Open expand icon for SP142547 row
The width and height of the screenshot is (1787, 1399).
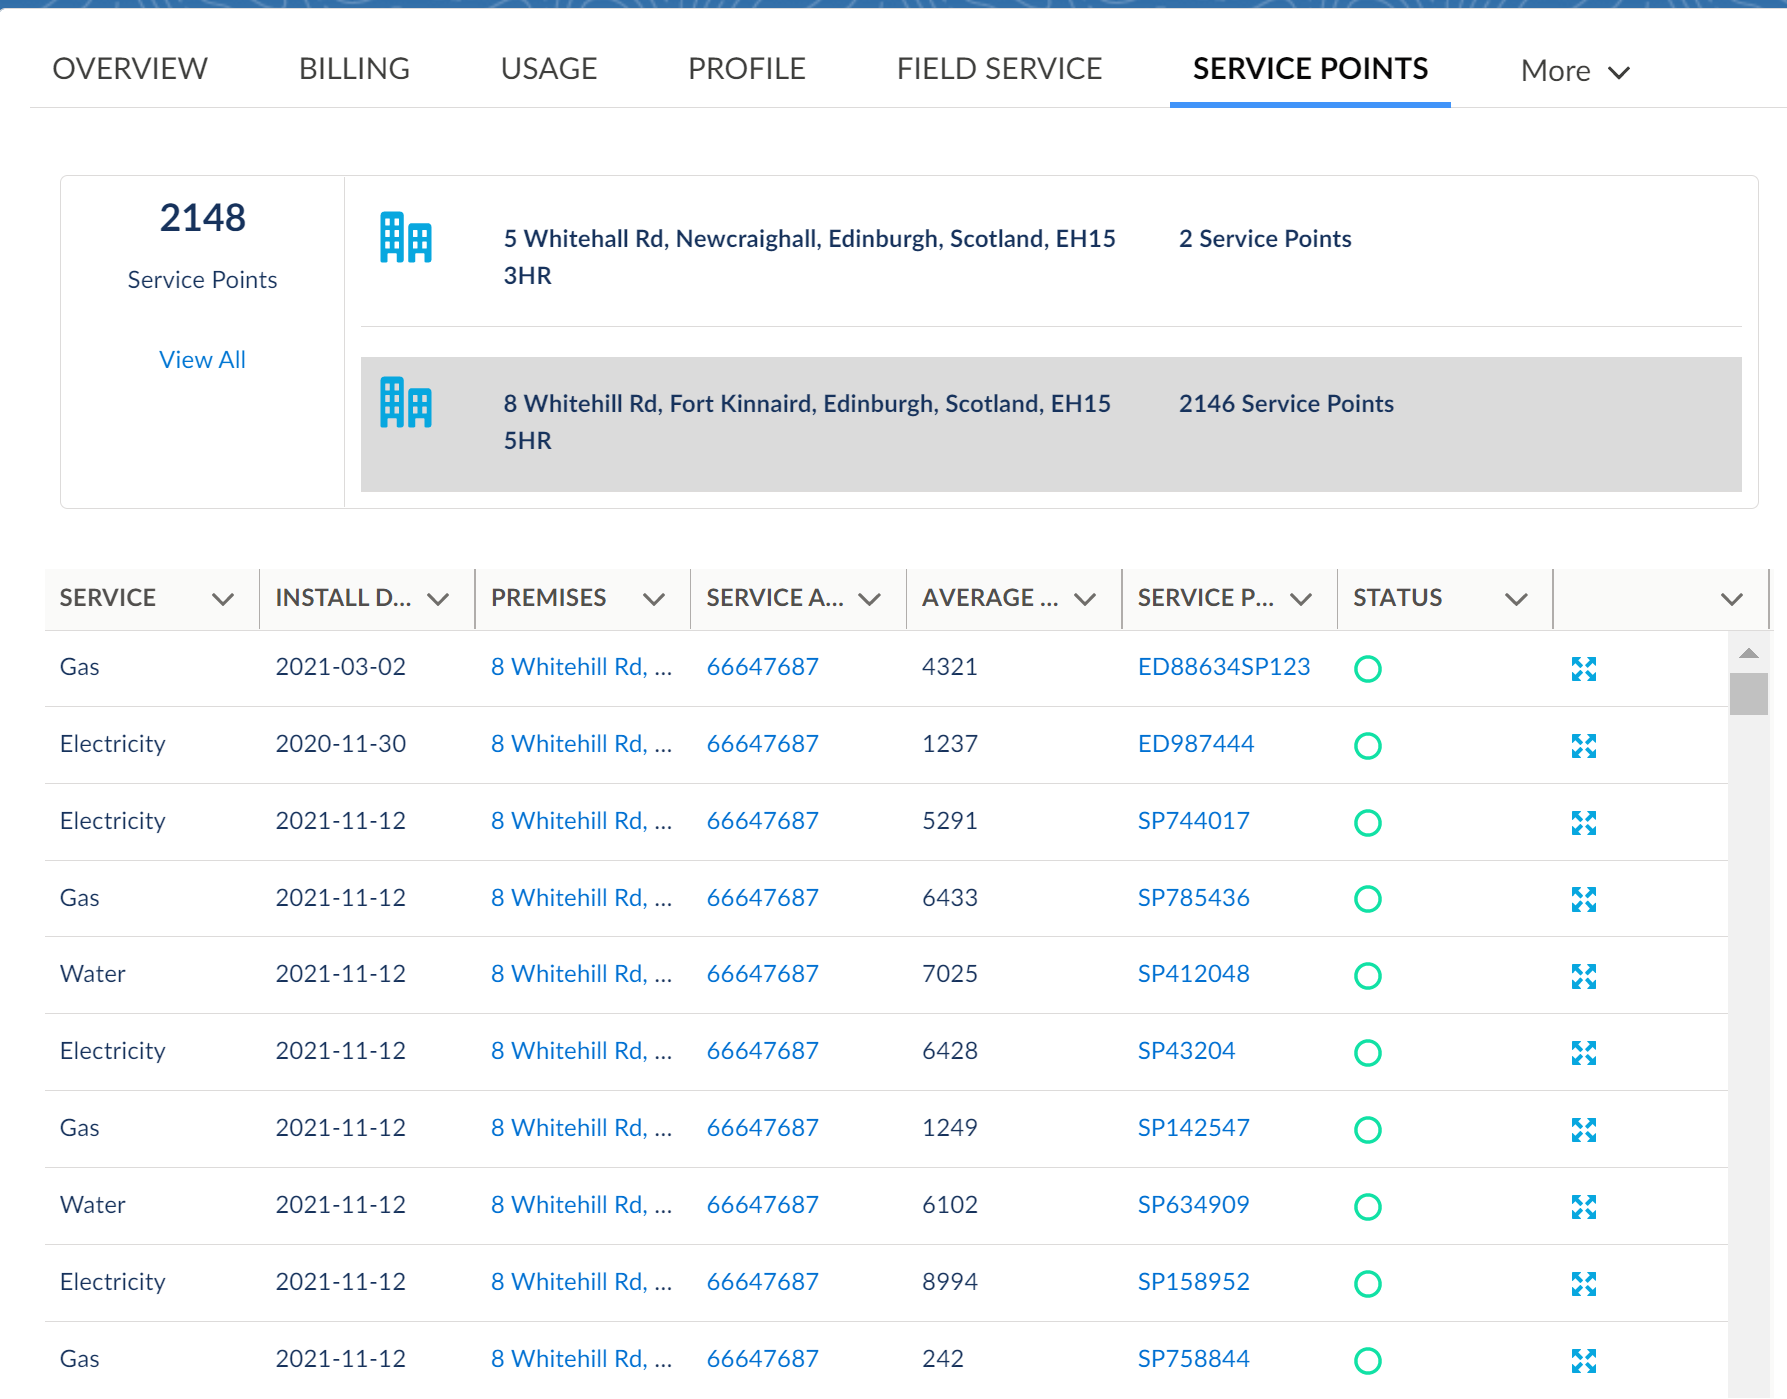1583,1130
